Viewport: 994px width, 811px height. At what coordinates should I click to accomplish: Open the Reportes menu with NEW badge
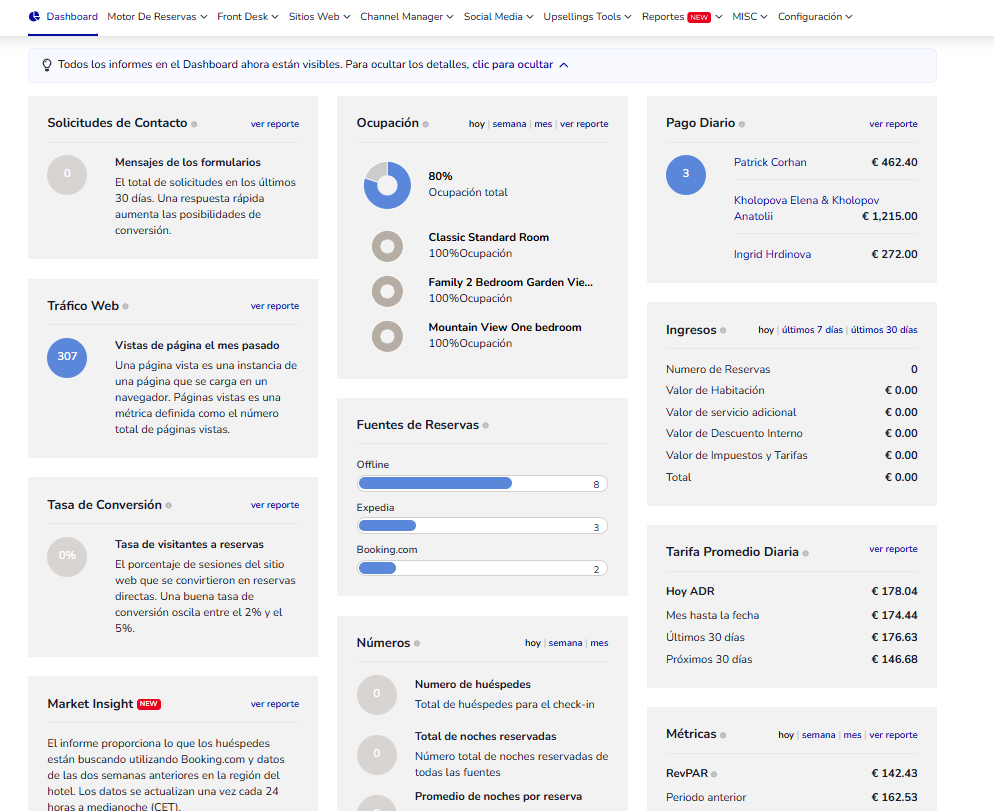pyautogui.click(x=681, y=17)
